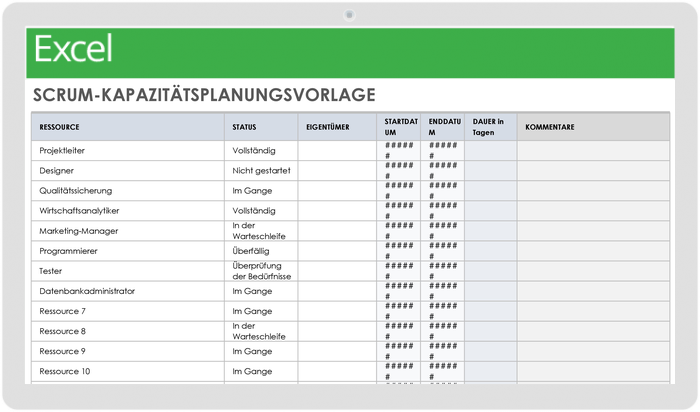Image resolution: width=700 pixels, height=412 pixels.
Task: Click the Dauer cell for Ressource 7
Action: (x=491, y=312)
